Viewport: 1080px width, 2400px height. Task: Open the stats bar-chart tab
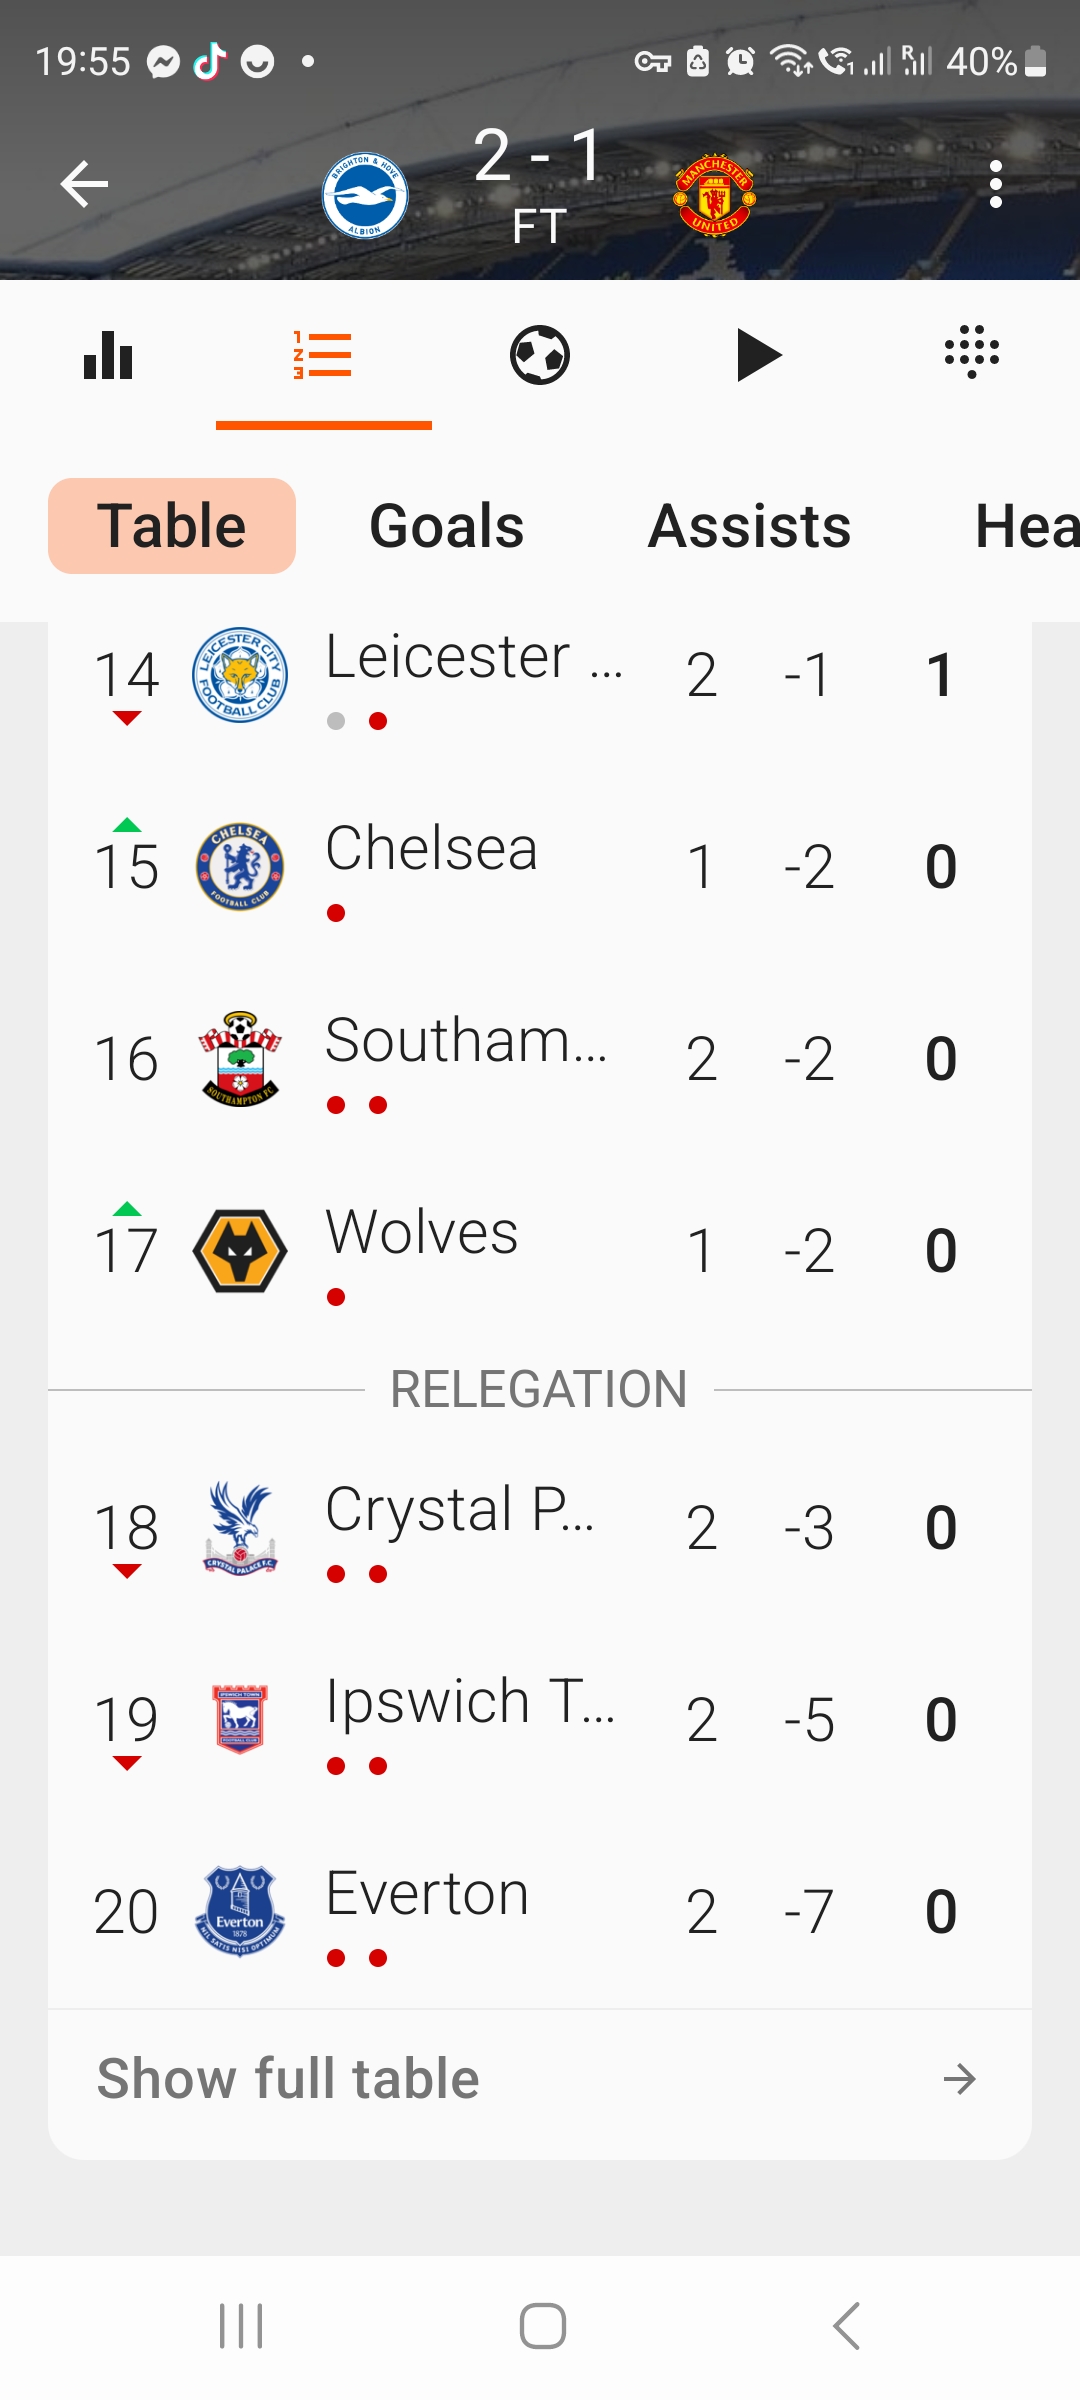[108, 355]
